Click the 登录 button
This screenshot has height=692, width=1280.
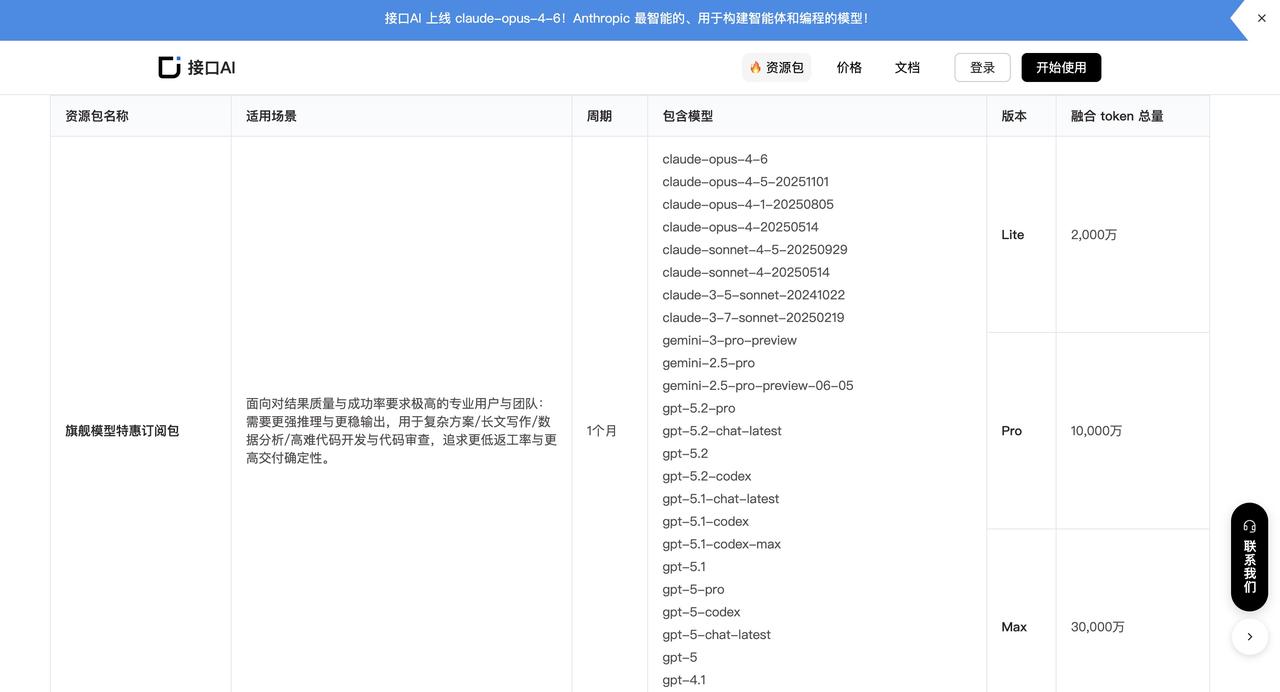982,67
